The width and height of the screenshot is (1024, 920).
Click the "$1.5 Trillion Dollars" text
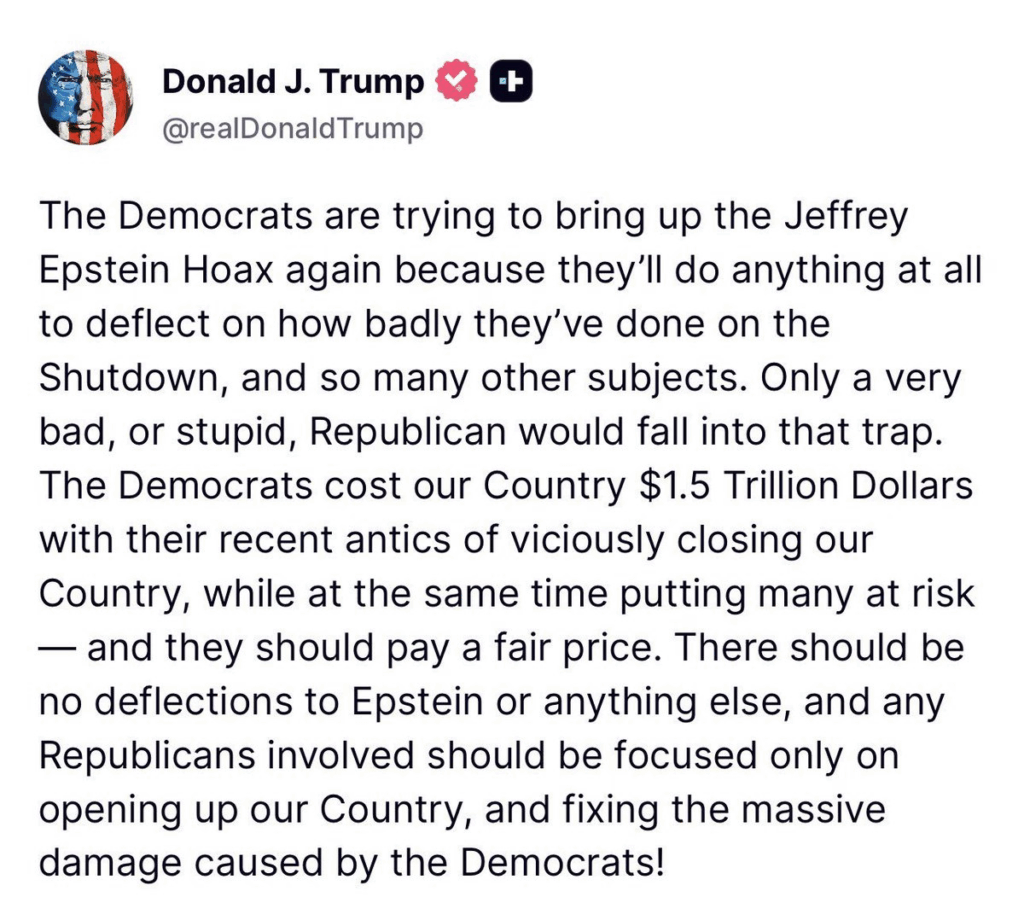tap(806, 486)
